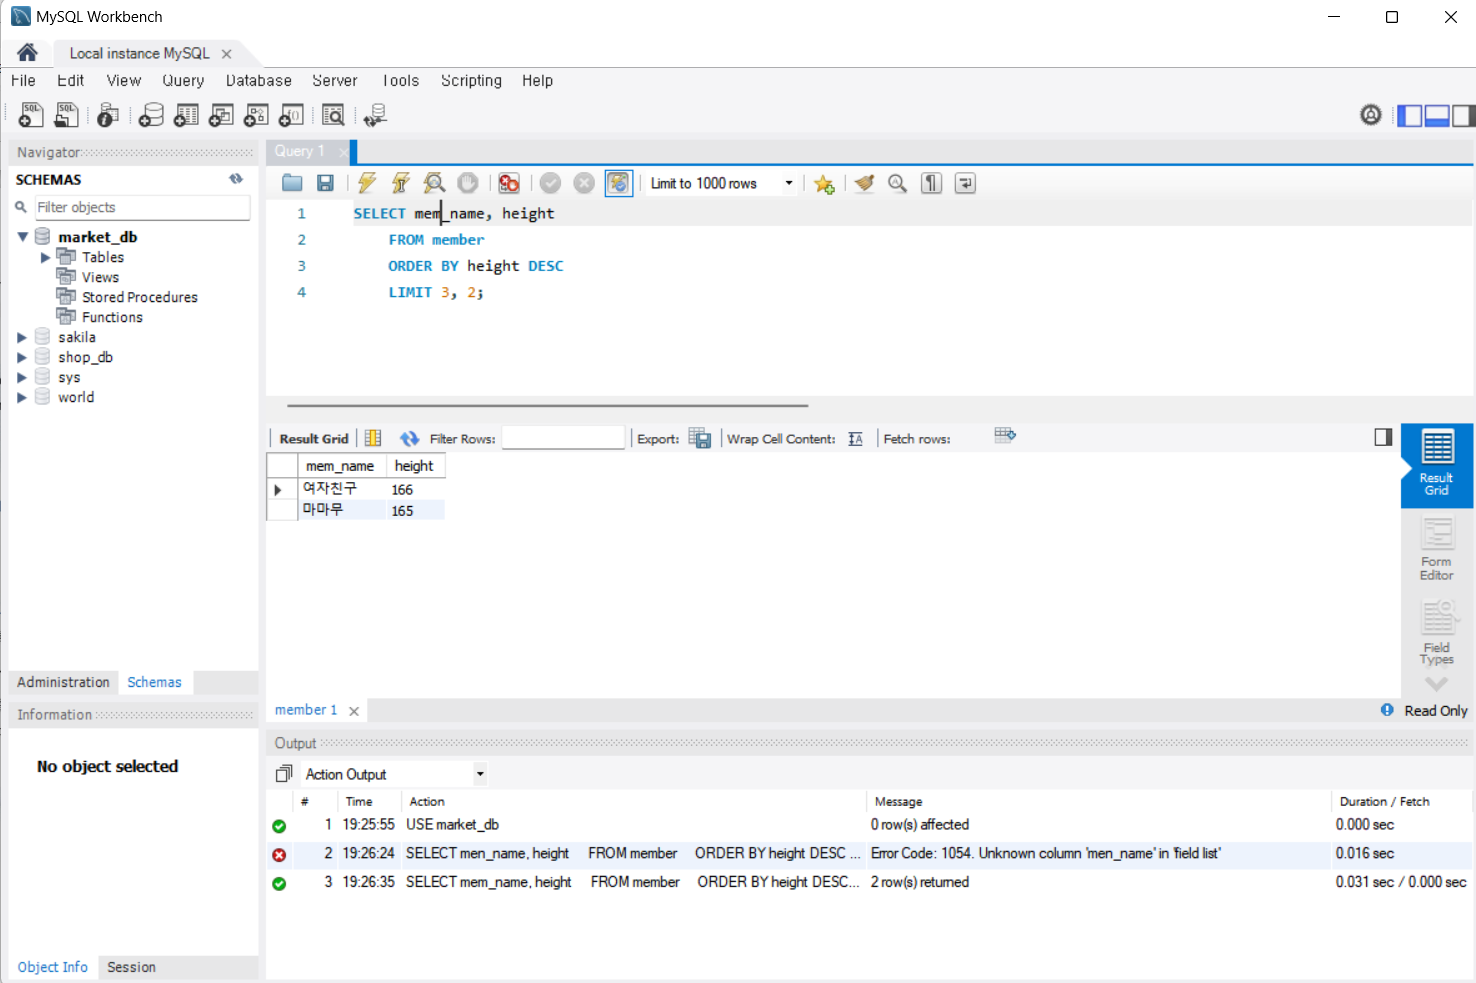Create a new function icon

click(x=291, y=115)
